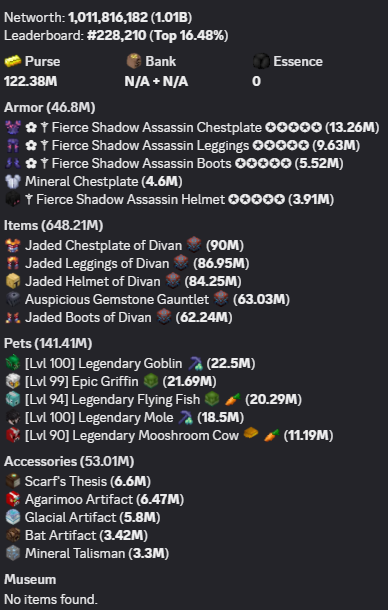Click the Scarf's Thesis accessory icon
388x610 pixels.
coord(13,481)
